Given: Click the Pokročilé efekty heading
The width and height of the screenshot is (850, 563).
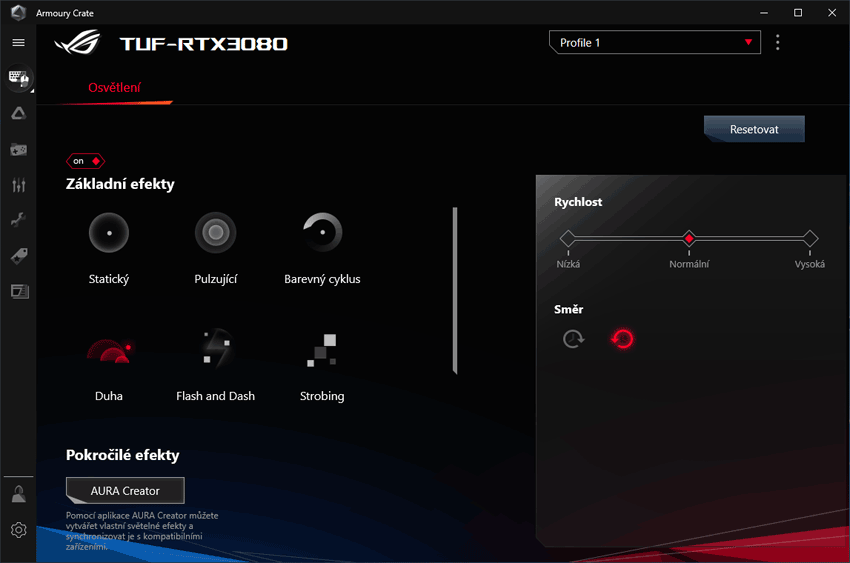Looking at the screenshot, I should 123,455.
